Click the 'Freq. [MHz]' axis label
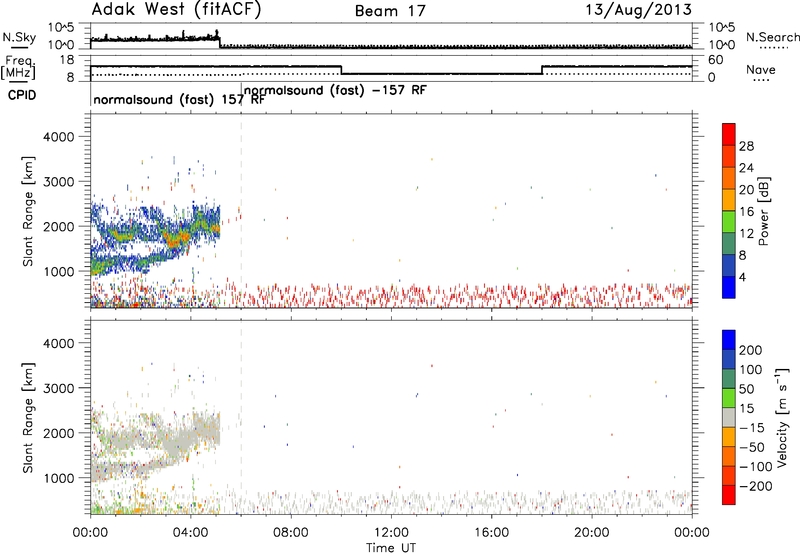Image resolution: width=800 pixels, height=554 pixels. (x=18, y=67)
